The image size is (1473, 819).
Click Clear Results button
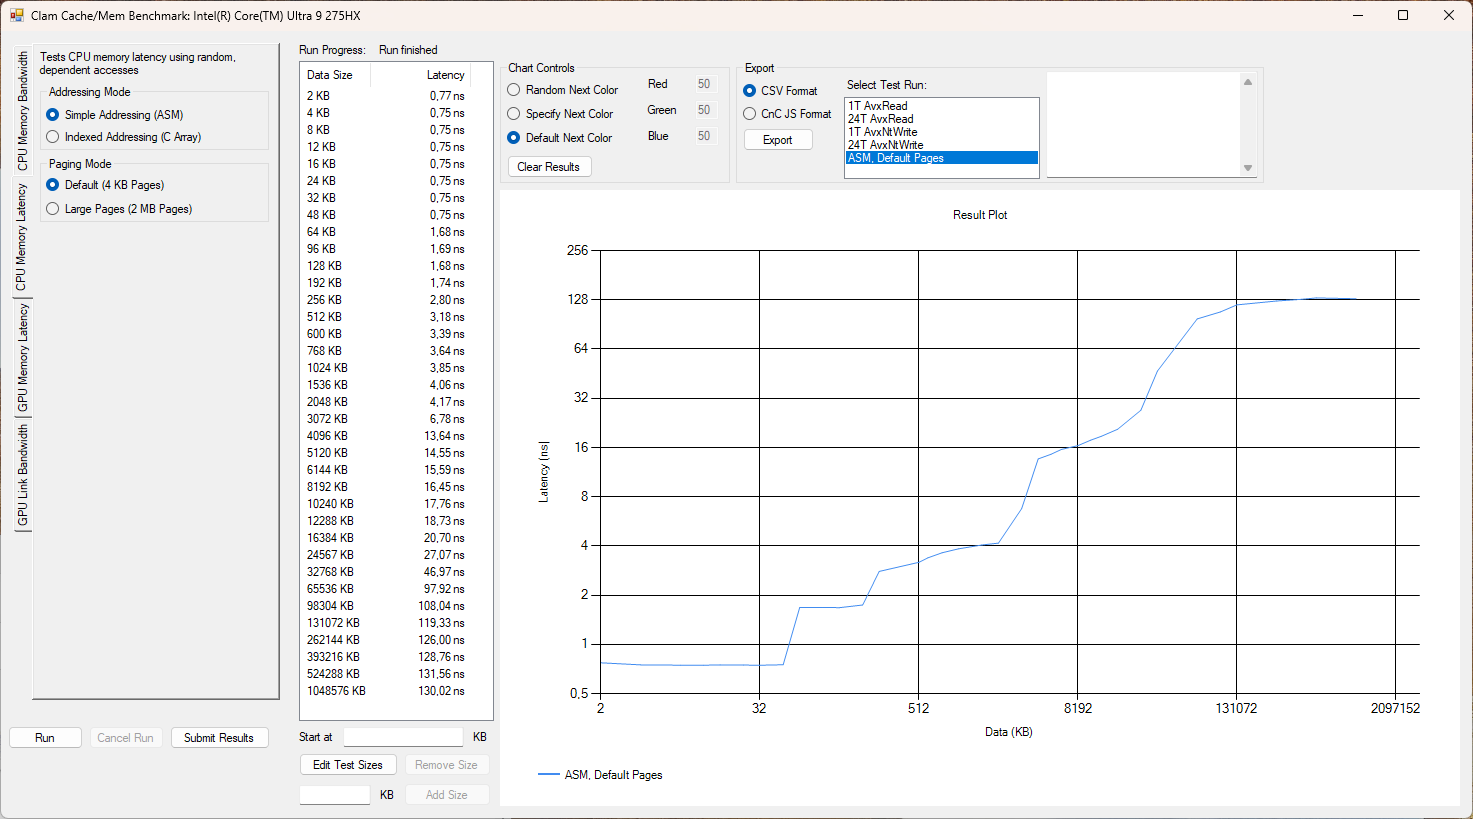(549, 167)
